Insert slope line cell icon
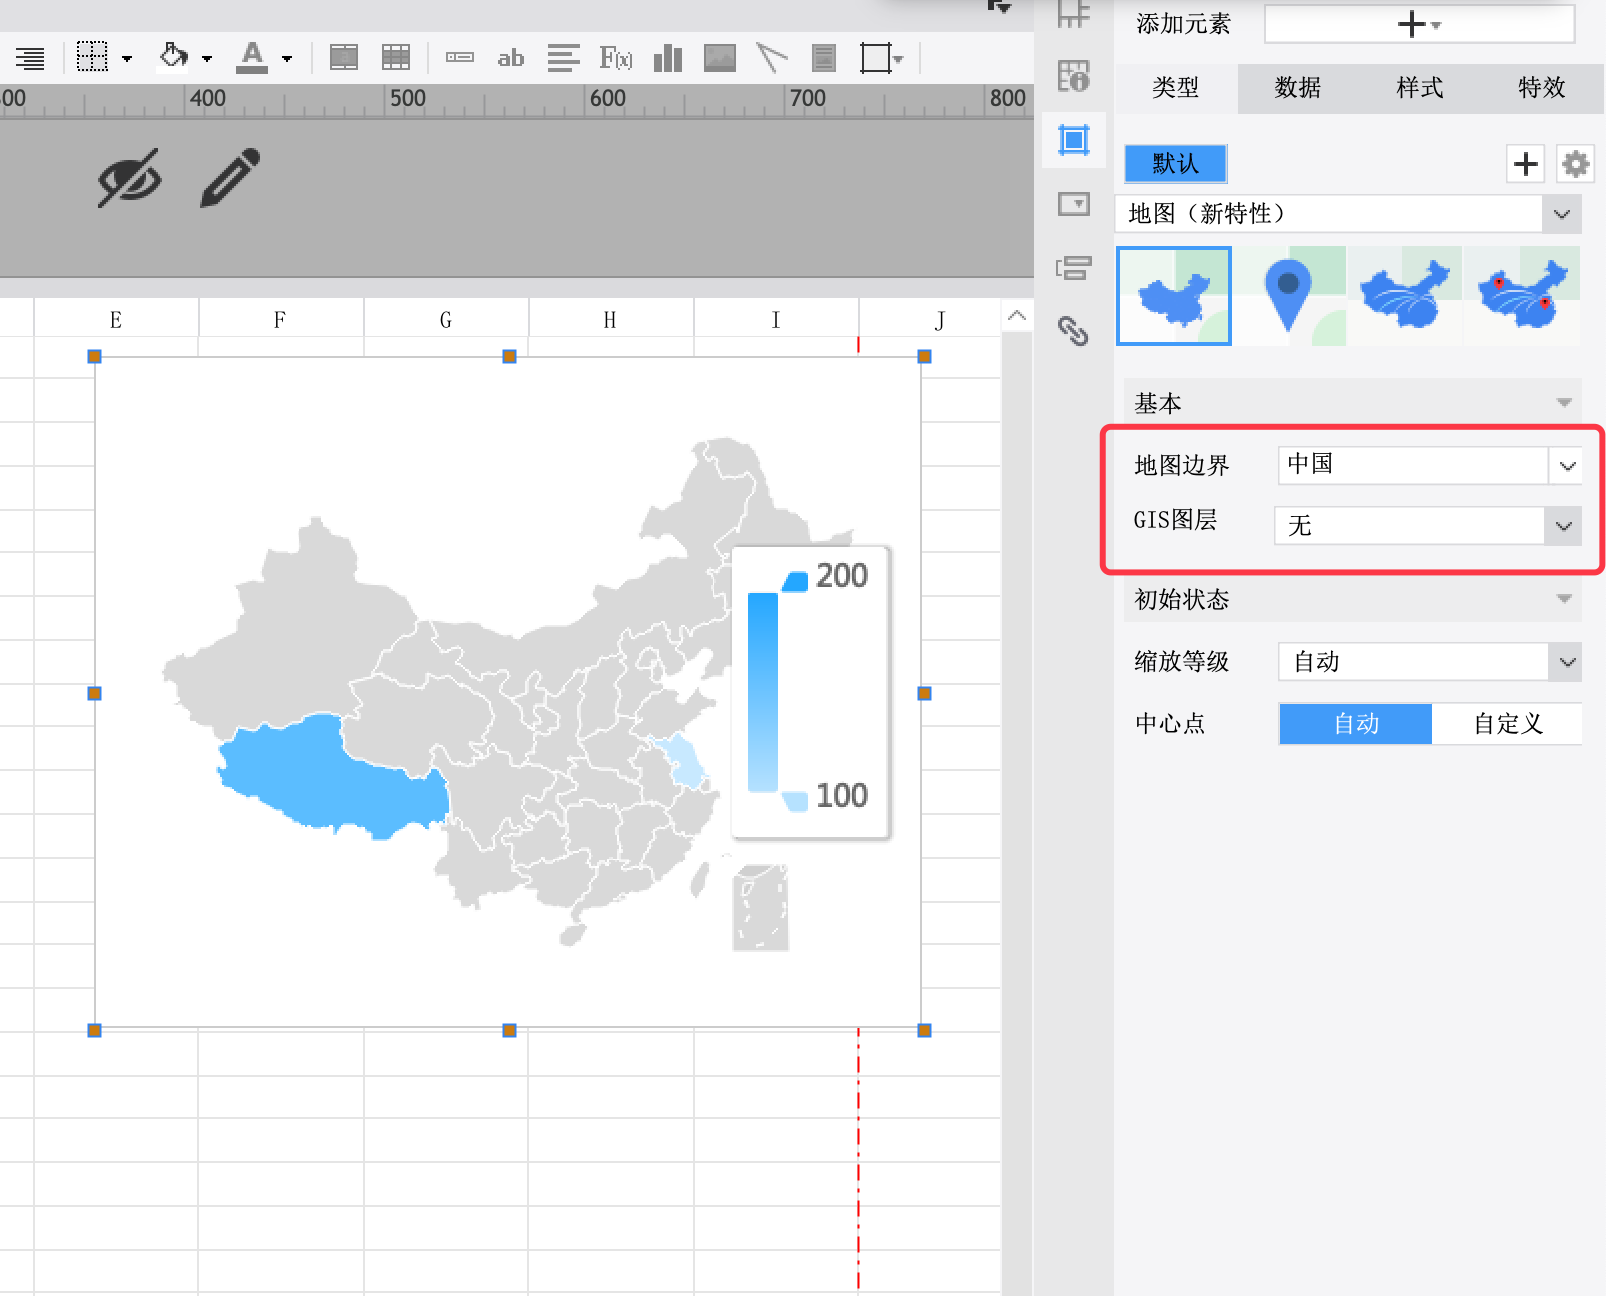 coord(772,58)
